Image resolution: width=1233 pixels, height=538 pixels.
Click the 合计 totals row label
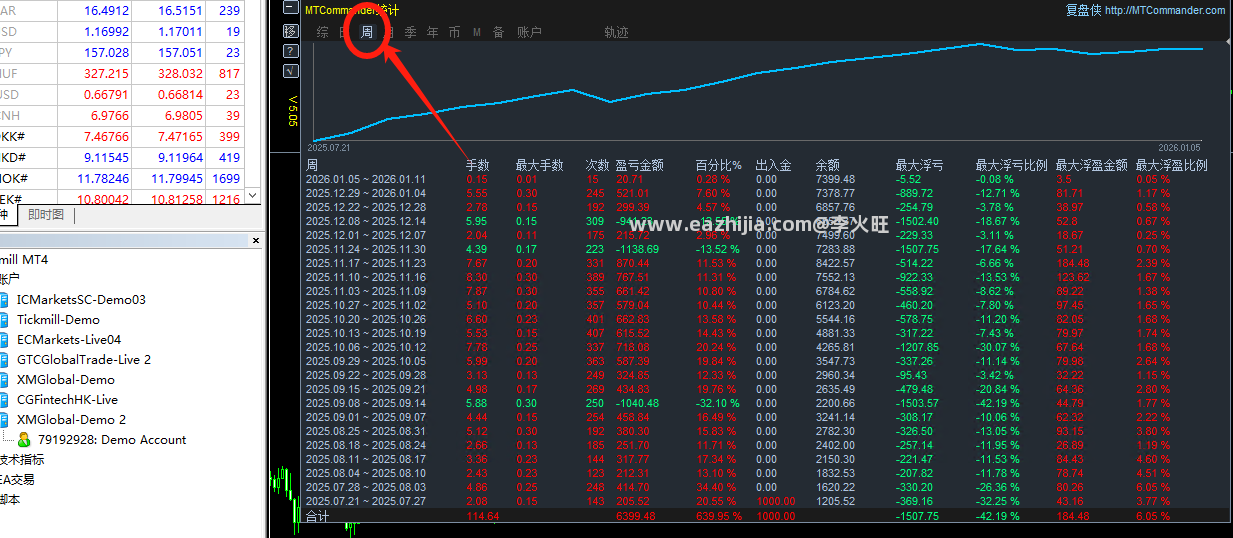click(x=317, y=516)
